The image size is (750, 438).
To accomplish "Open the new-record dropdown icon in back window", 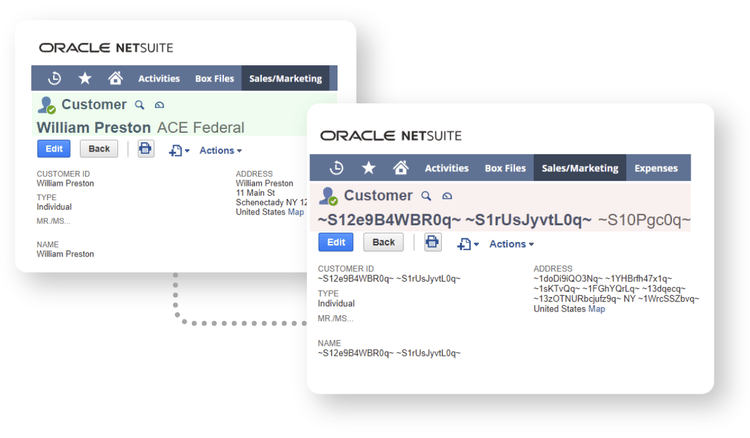I will click(179, 151).
